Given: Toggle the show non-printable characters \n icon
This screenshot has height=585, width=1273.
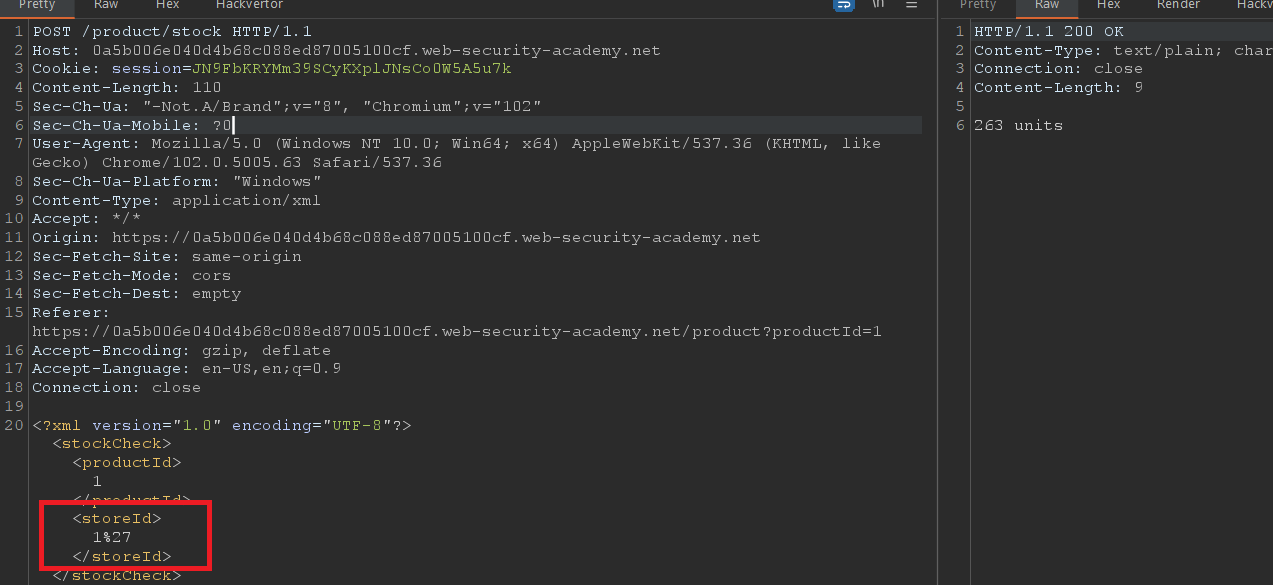Looking at the screenshot, I should [878, 5].
